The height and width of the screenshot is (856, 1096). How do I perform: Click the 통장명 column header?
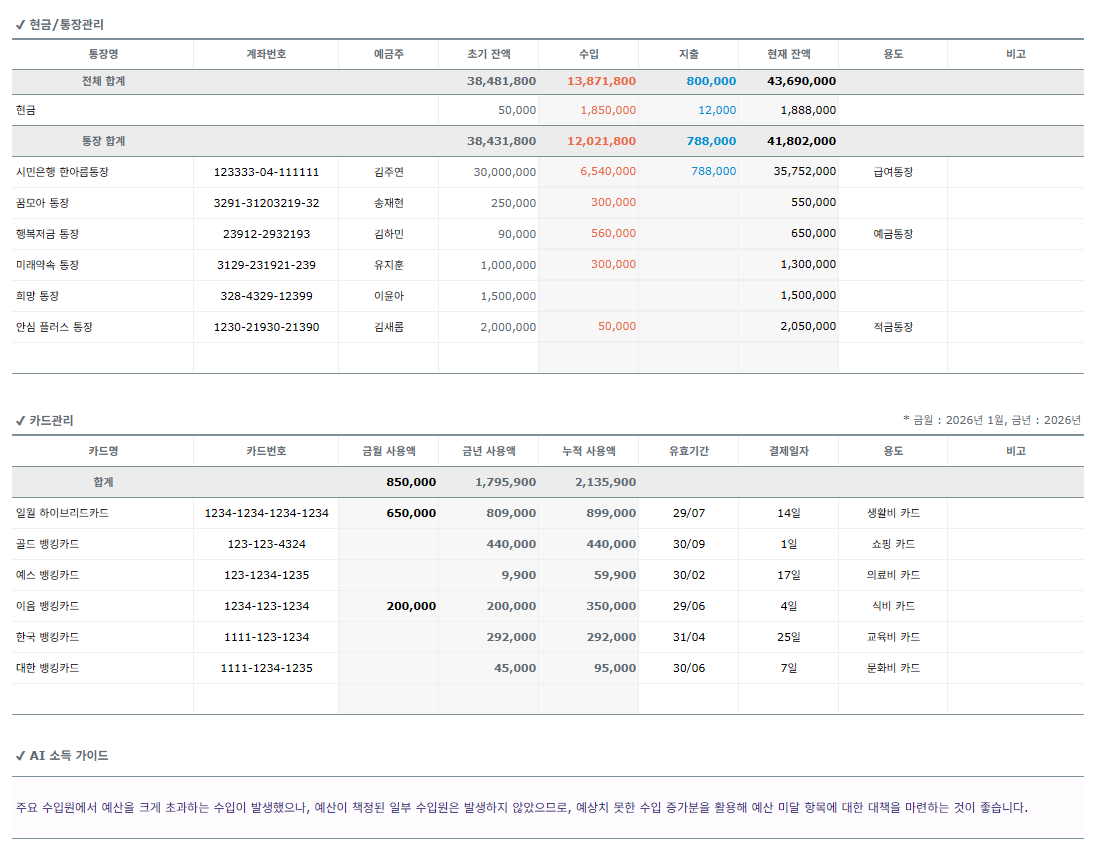(x=103, y=54)
